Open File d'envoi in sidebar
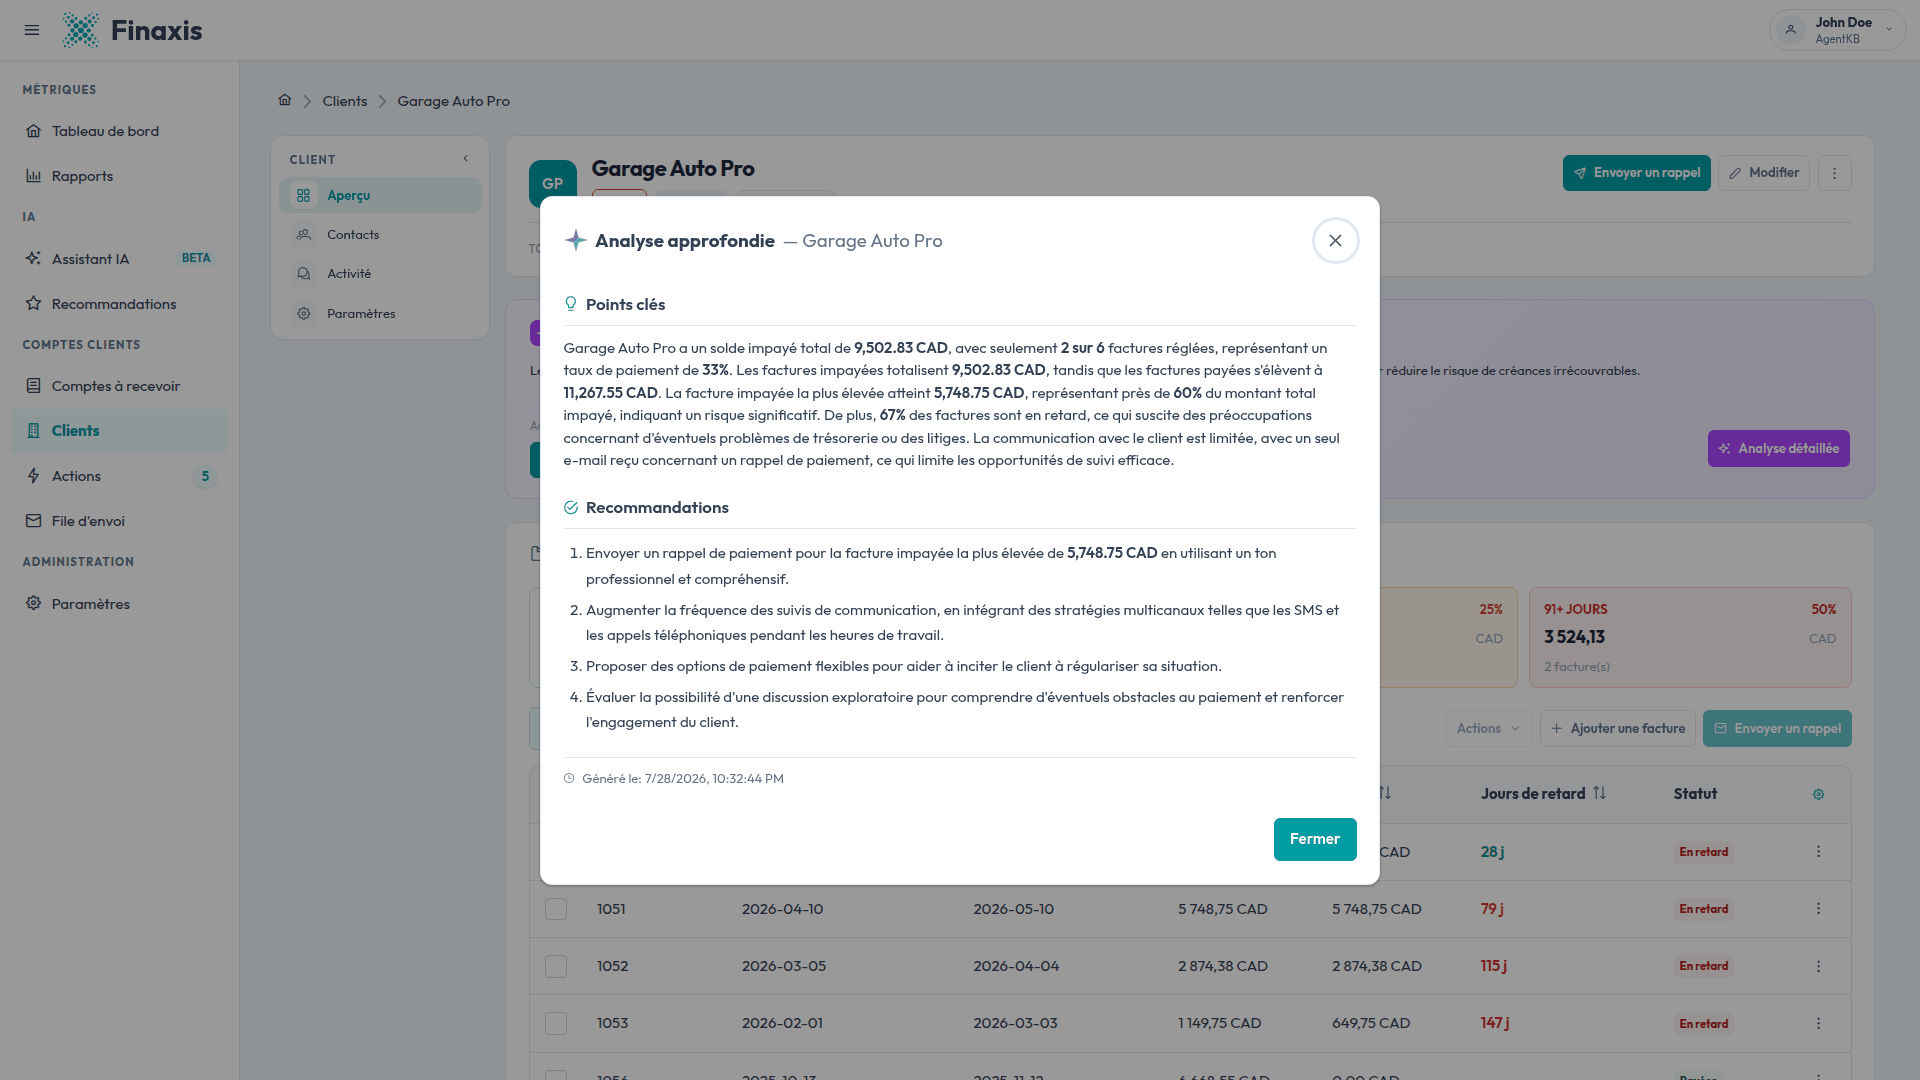The image size is (1920, 1080). [119, 521]
